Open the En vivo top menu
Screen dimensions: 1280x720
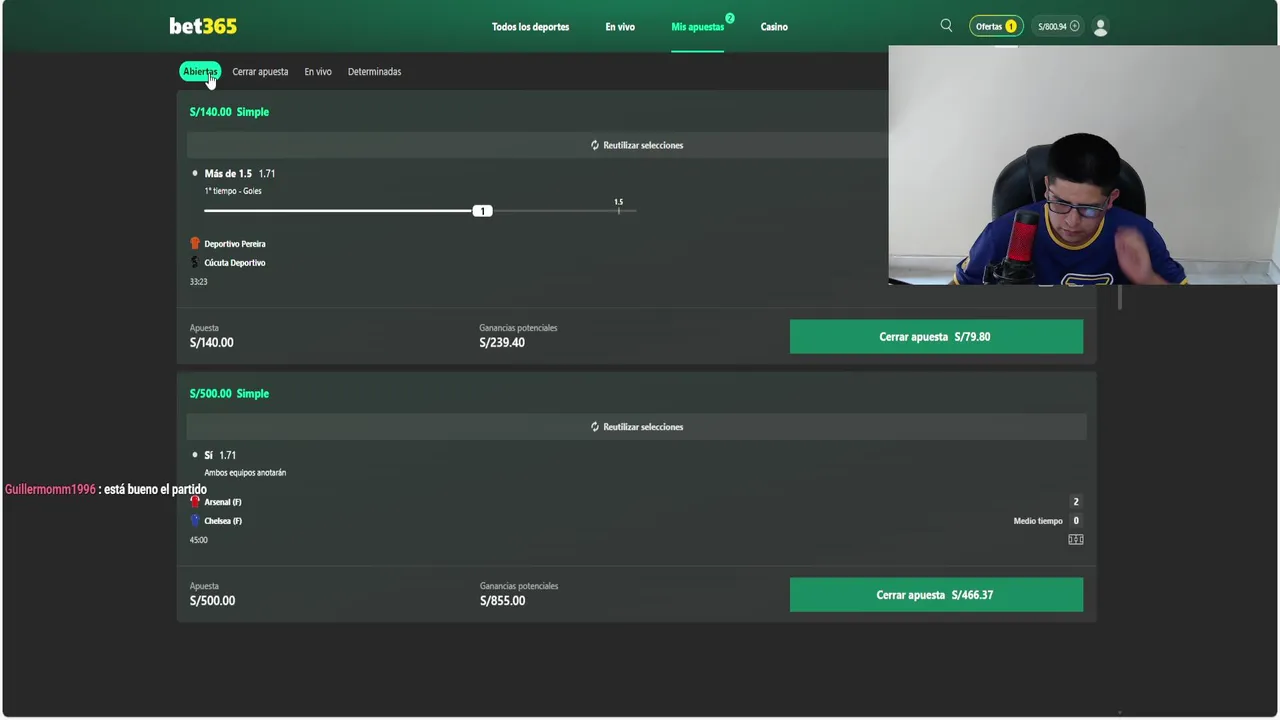click(620, 27)
